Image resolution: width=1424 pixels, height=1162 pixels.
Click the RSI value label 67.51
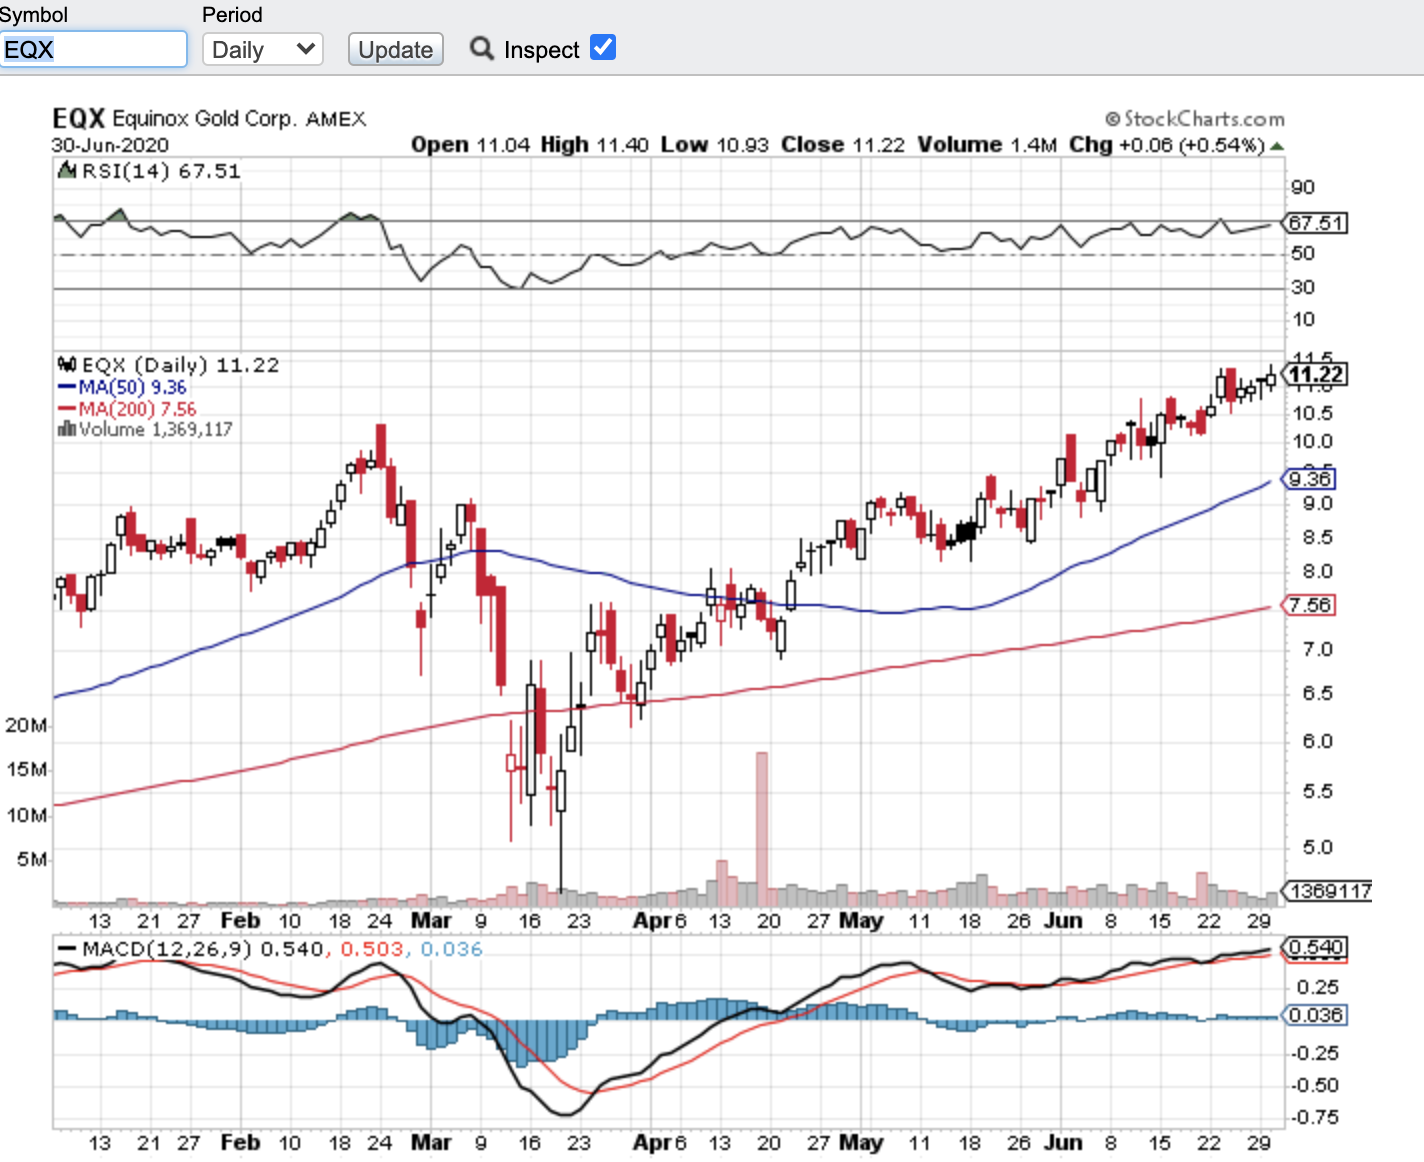coord(1315,223)
